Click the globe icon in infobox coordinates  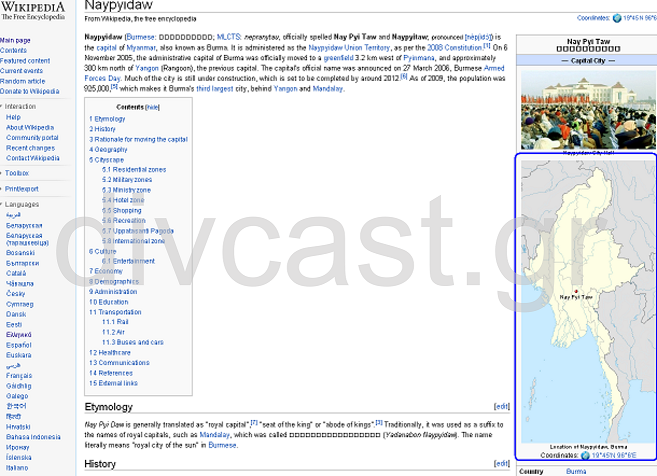point(585,455)
